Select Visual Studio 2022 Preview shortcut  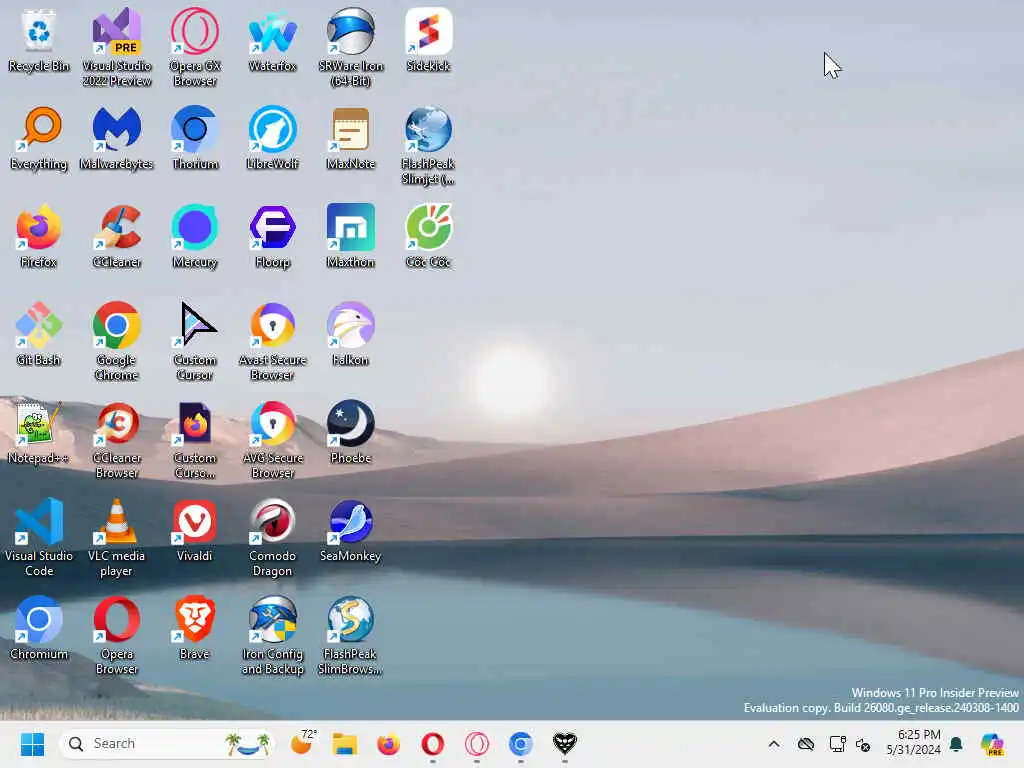click(117, 47)
